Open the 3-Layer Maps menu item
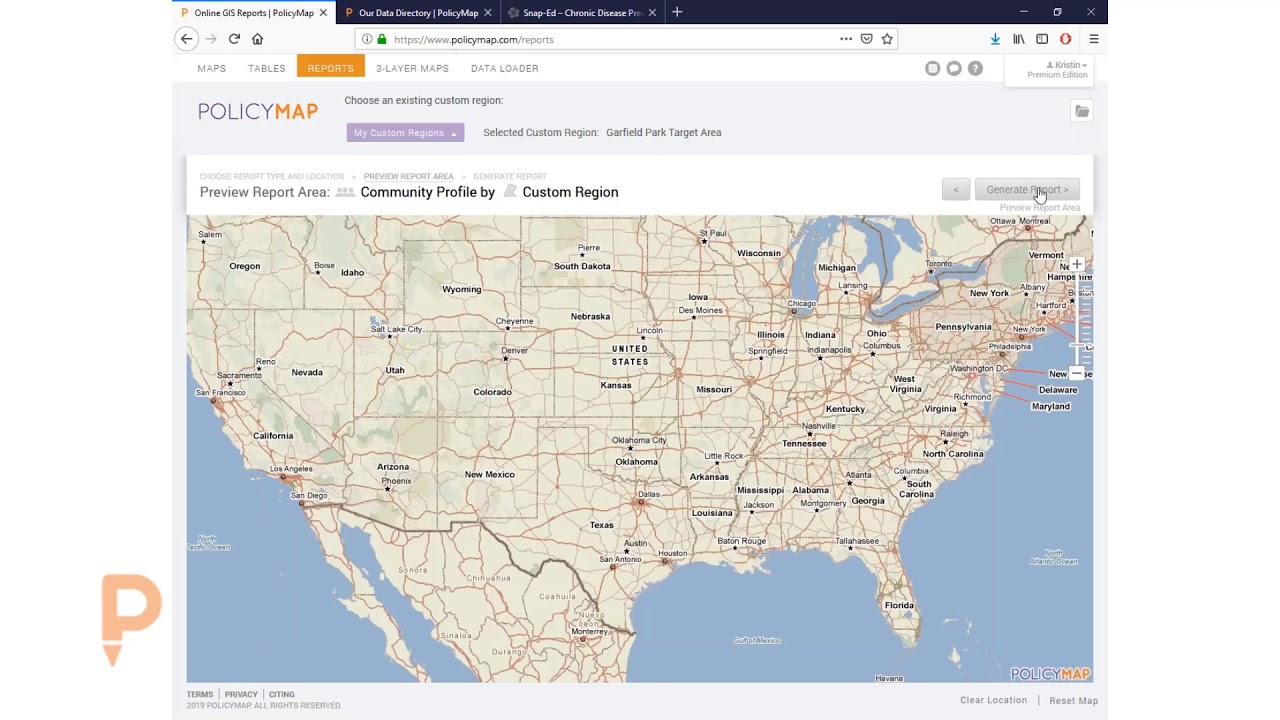 point(412,68)
